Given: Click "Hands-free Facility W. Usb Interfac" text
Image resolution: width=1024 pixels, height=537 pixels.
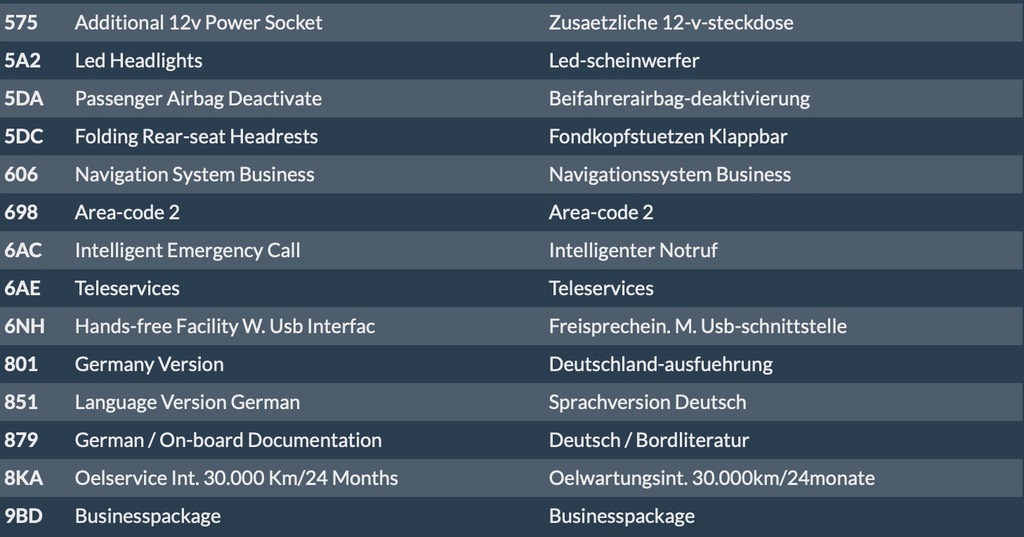Looking at the screenshot, I should [225, 326].
